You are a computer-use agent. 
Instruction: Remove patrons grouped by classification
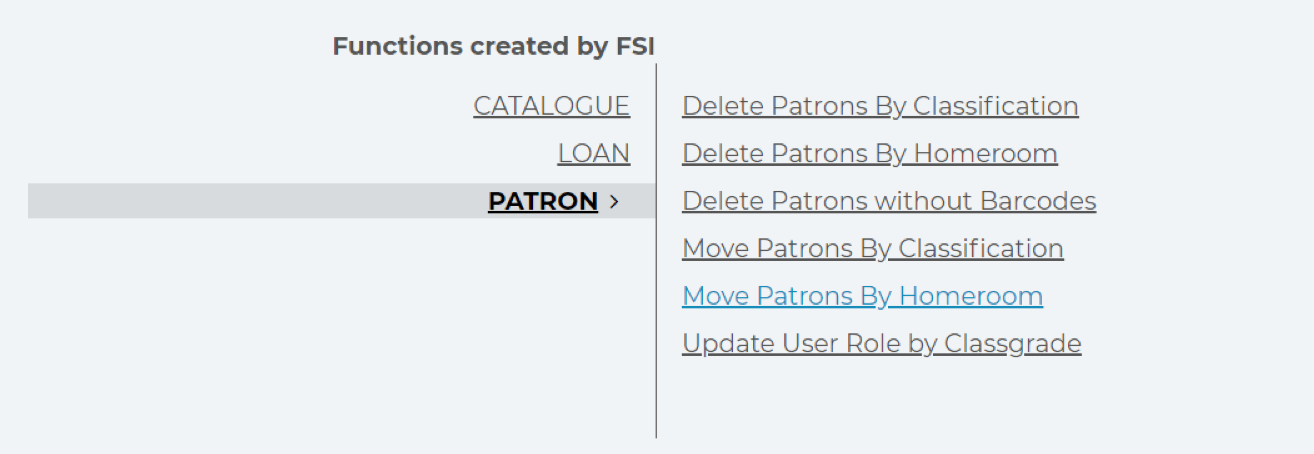point(880,106)
